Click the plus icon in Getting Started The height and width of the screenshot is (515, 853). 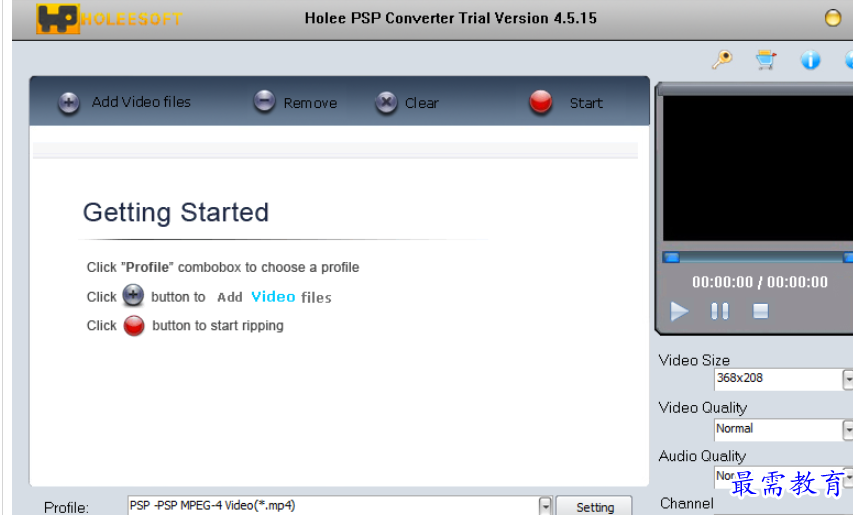tap(133, 295)
